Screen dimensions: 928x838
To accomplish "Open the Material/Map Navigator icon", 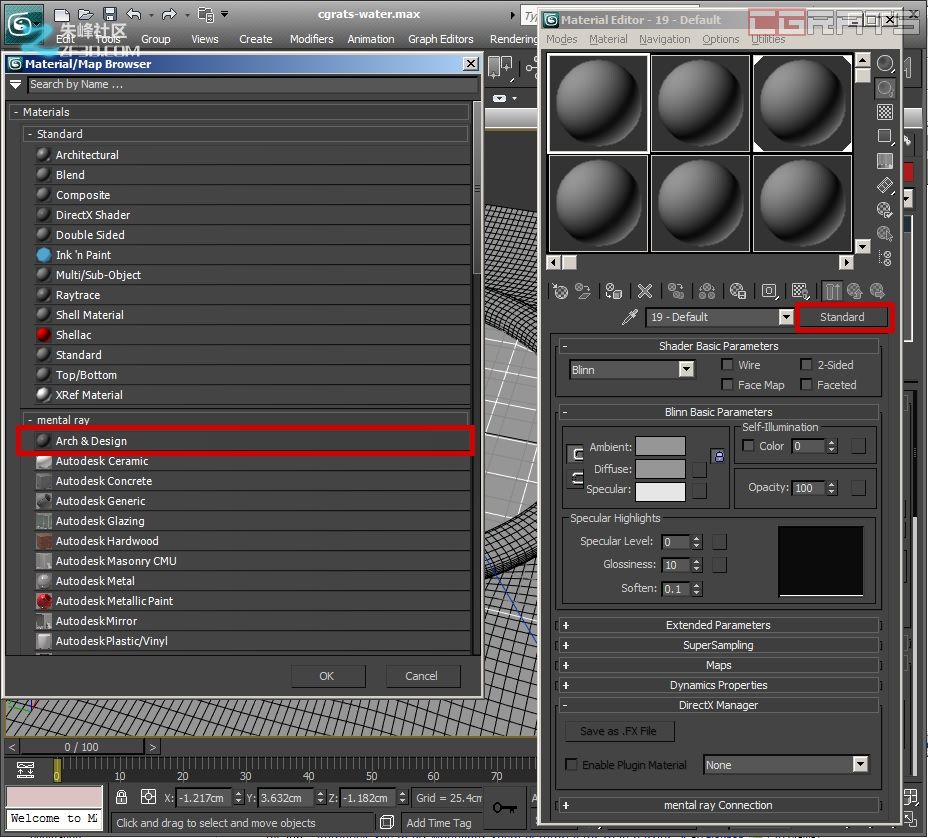I will tap(885, 258).
